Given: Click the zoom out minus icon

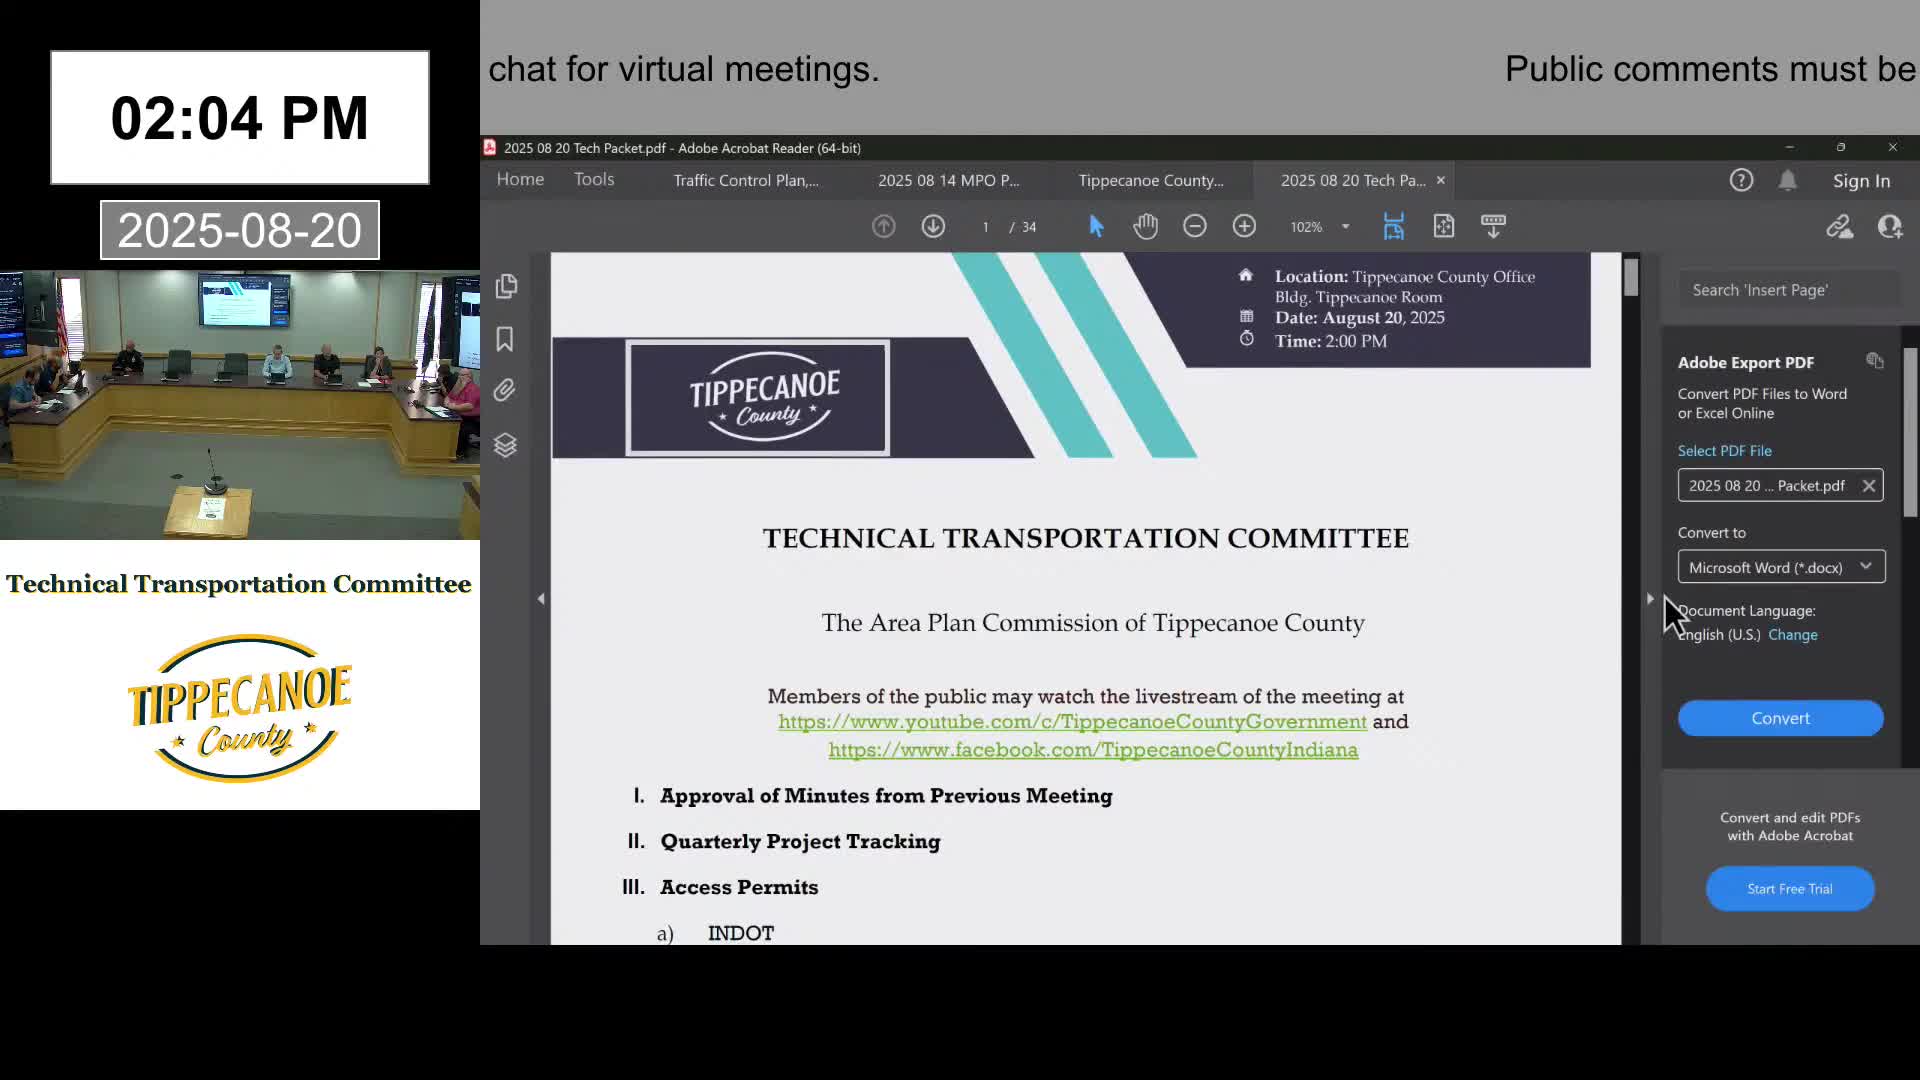Looking at the screenshot, I should tap(1194, 227).
